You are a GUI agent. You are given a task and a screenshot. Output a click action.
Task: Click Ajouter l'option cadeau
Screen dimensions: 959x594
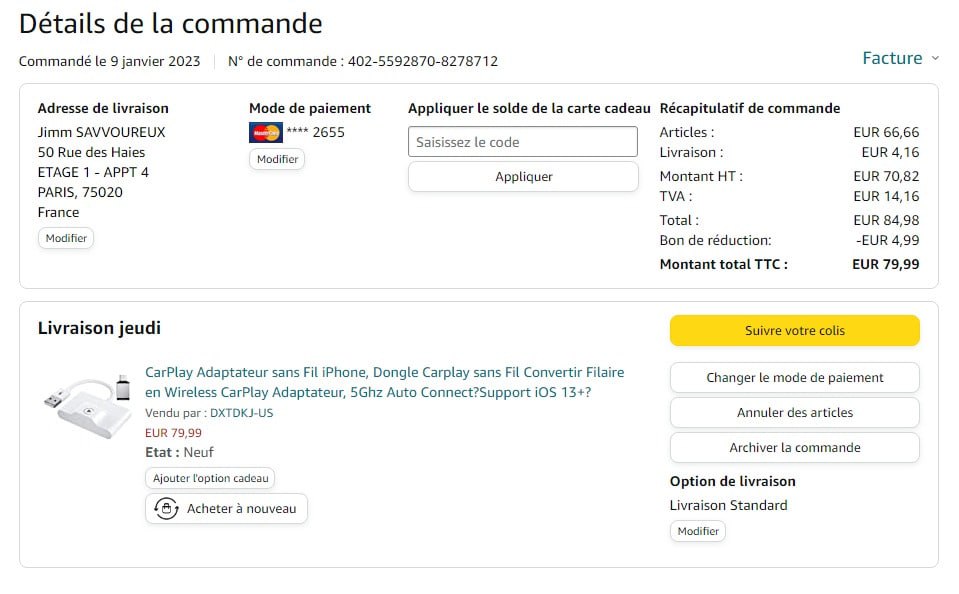point(210,478)
